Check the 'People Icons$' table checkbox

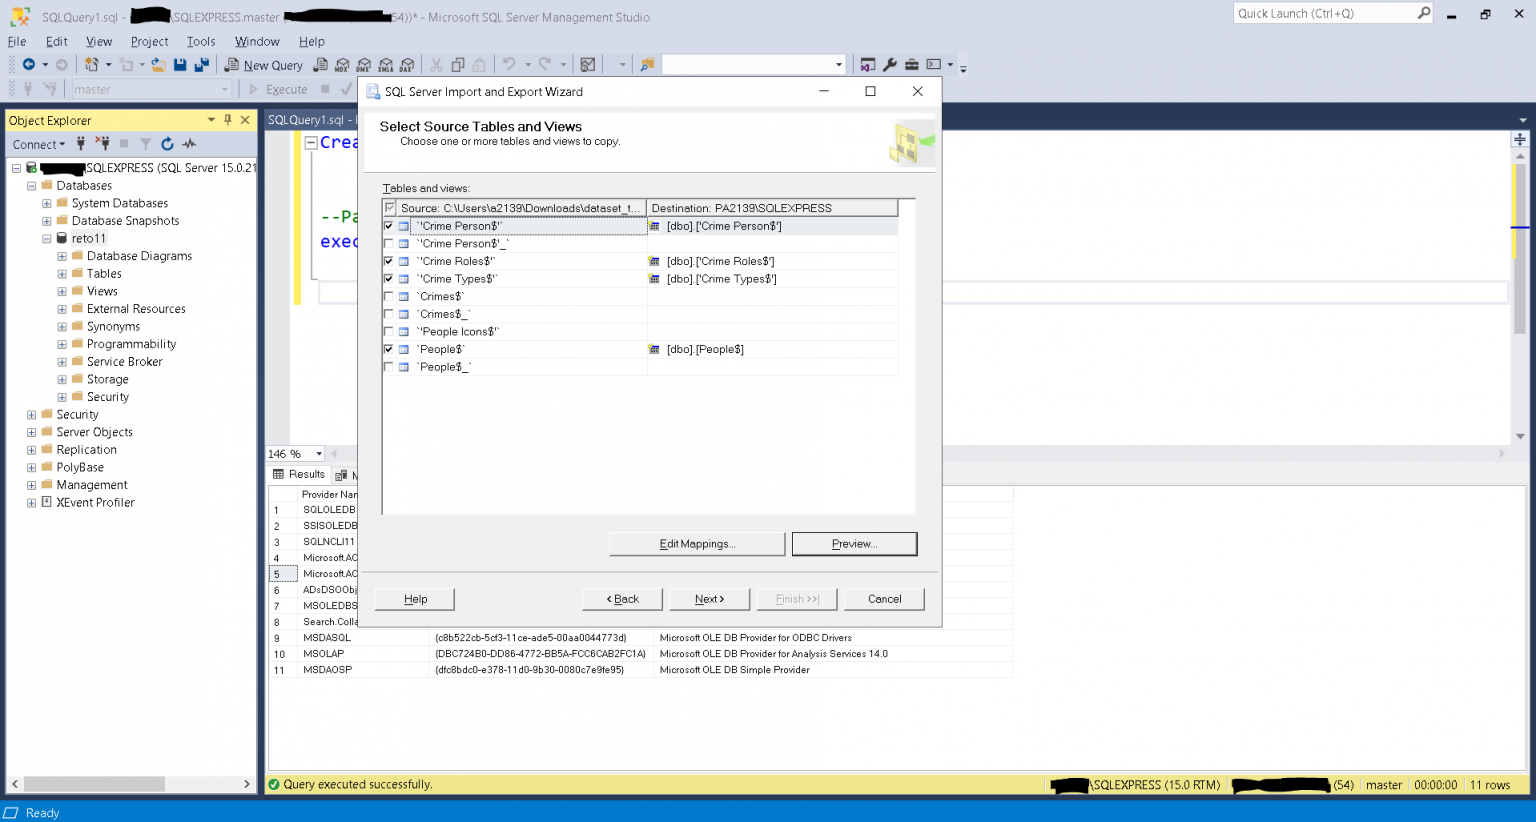tap(389, 332)
